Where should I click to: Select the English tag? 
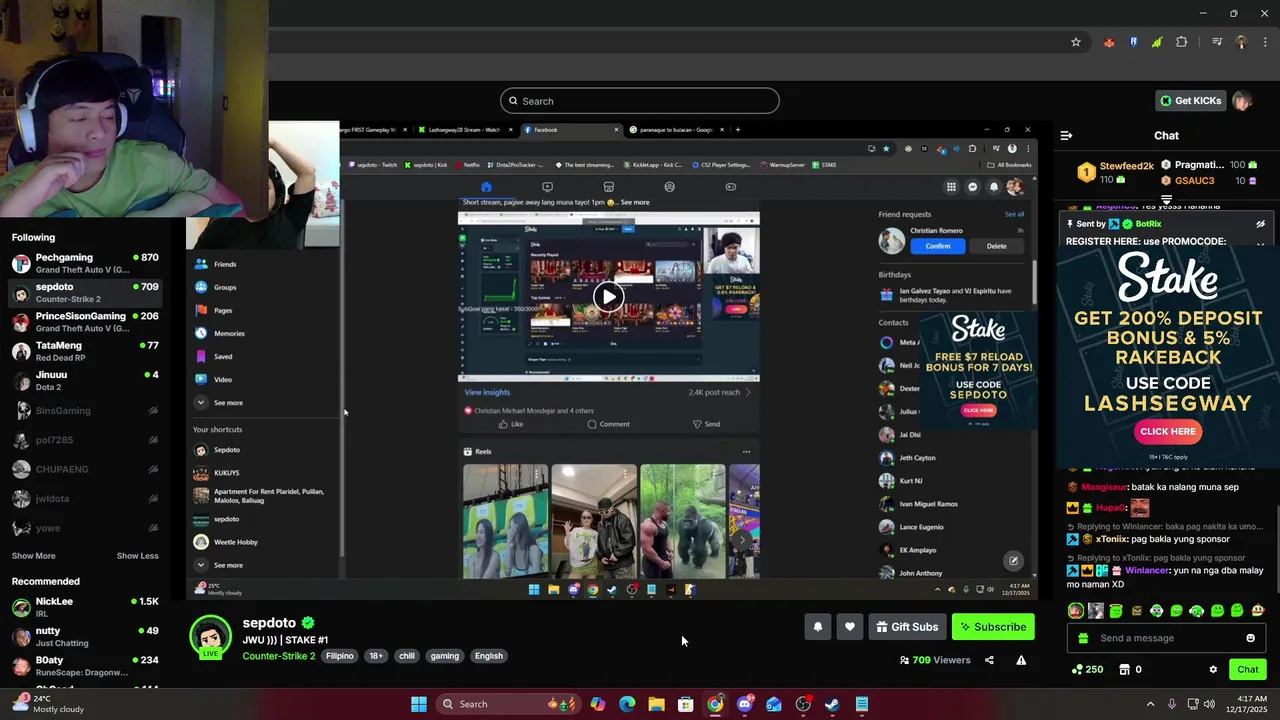click(488, 656)
